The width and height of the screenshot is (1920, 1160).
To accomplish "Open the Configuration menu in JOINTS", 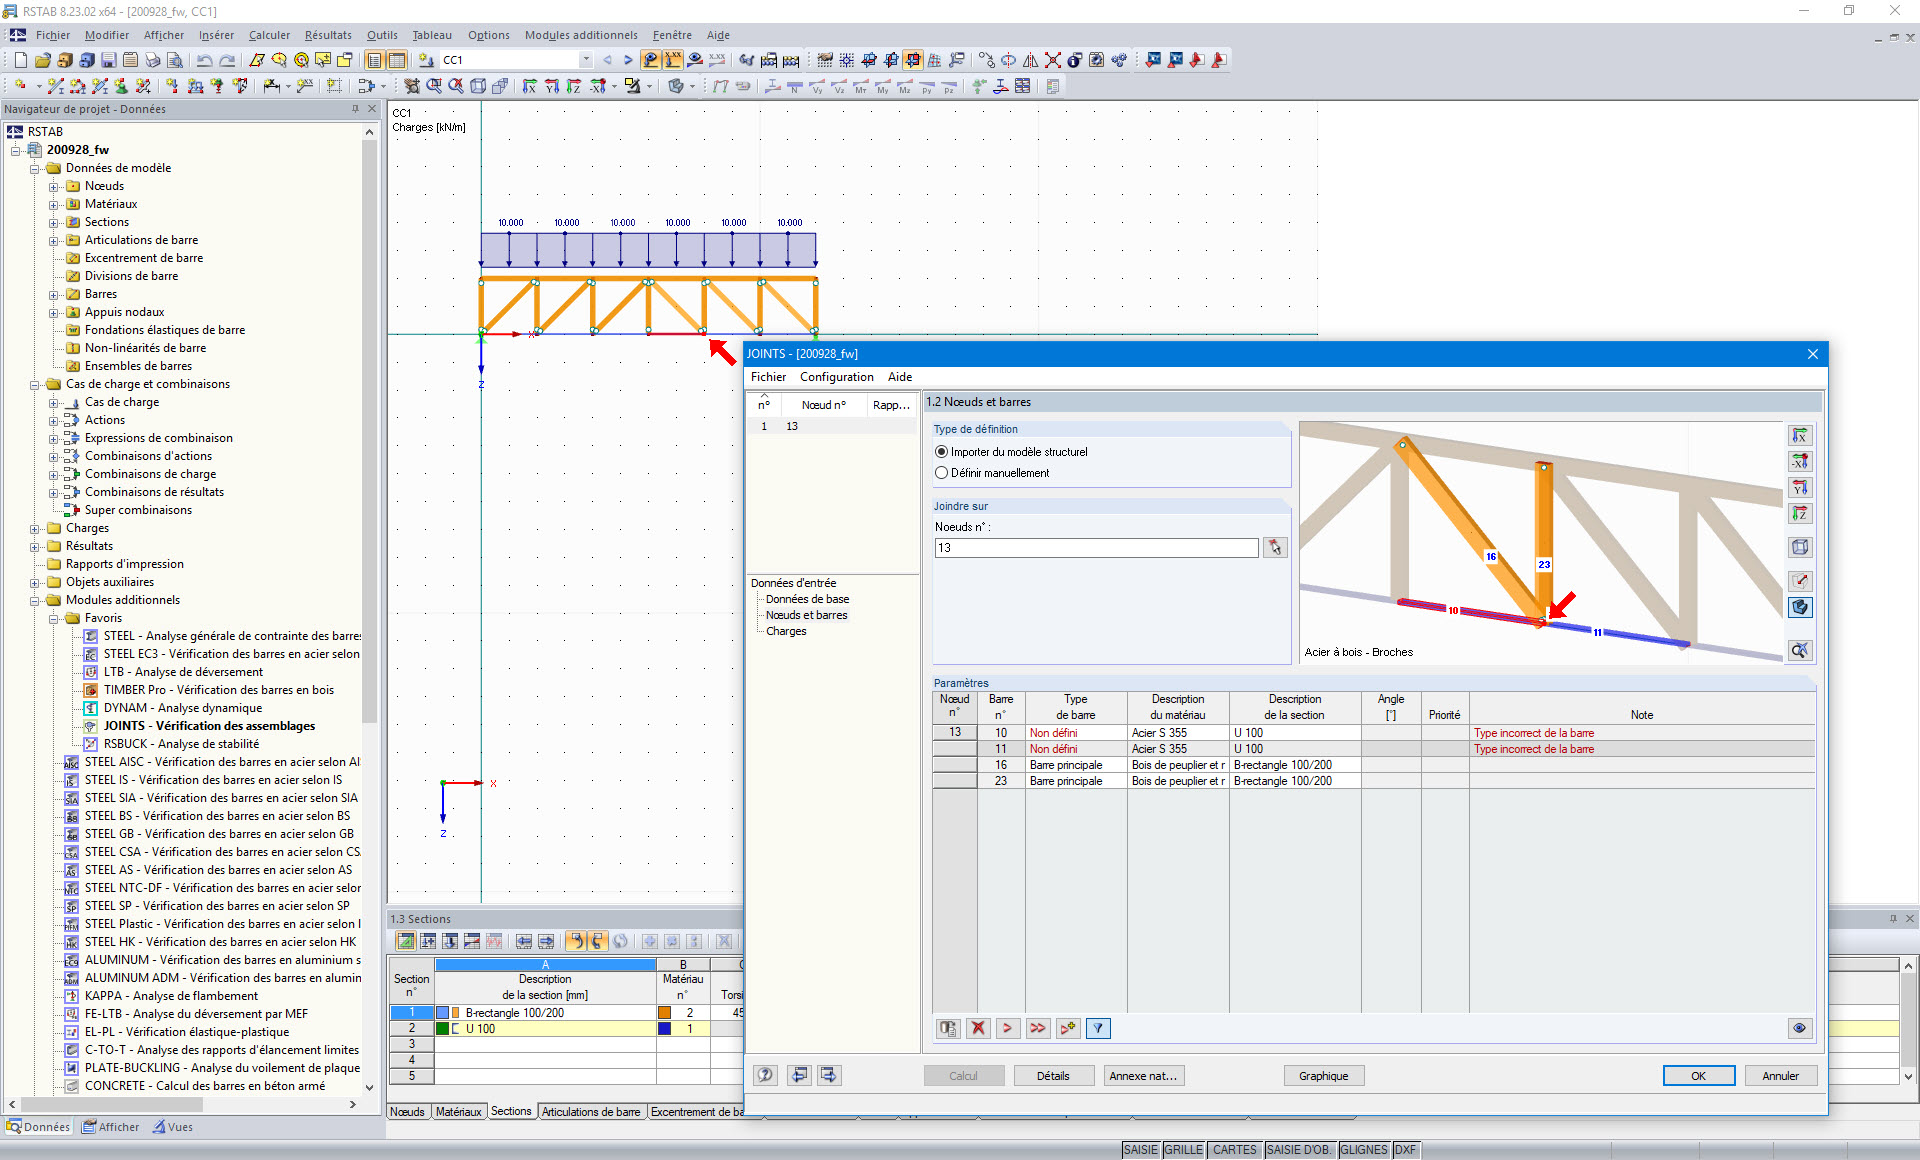I will (x=836, y=377).
